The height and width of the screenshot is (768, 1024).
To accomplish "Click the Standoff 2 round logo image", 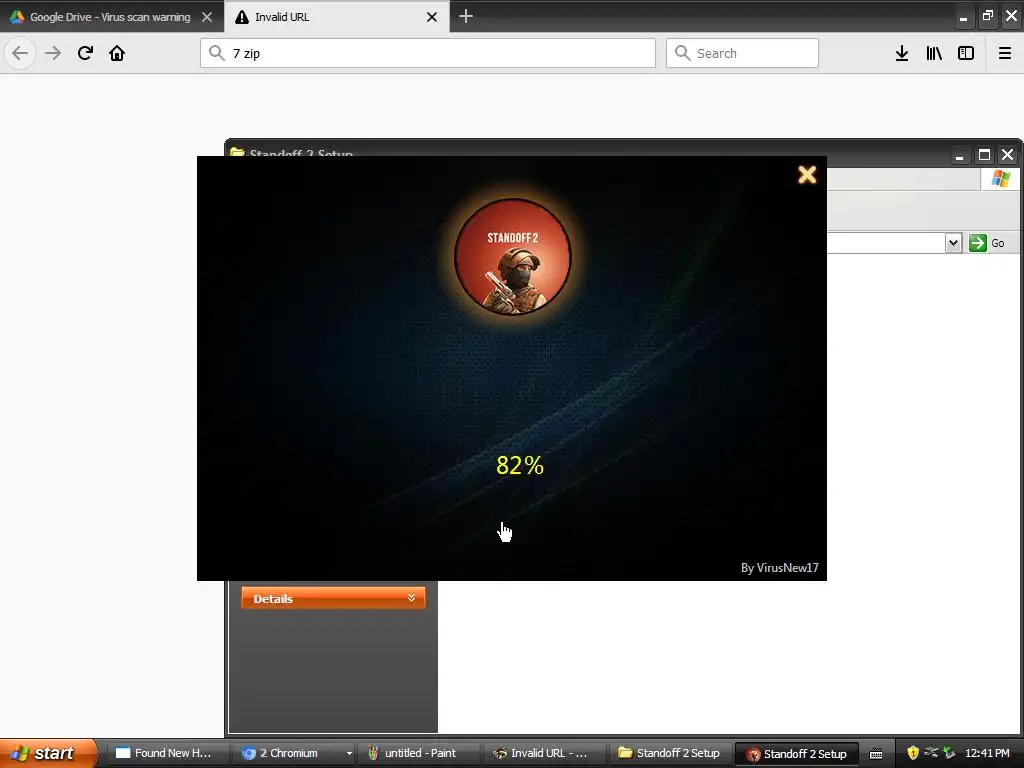I will pyautogui.click(x=513, y=257).
